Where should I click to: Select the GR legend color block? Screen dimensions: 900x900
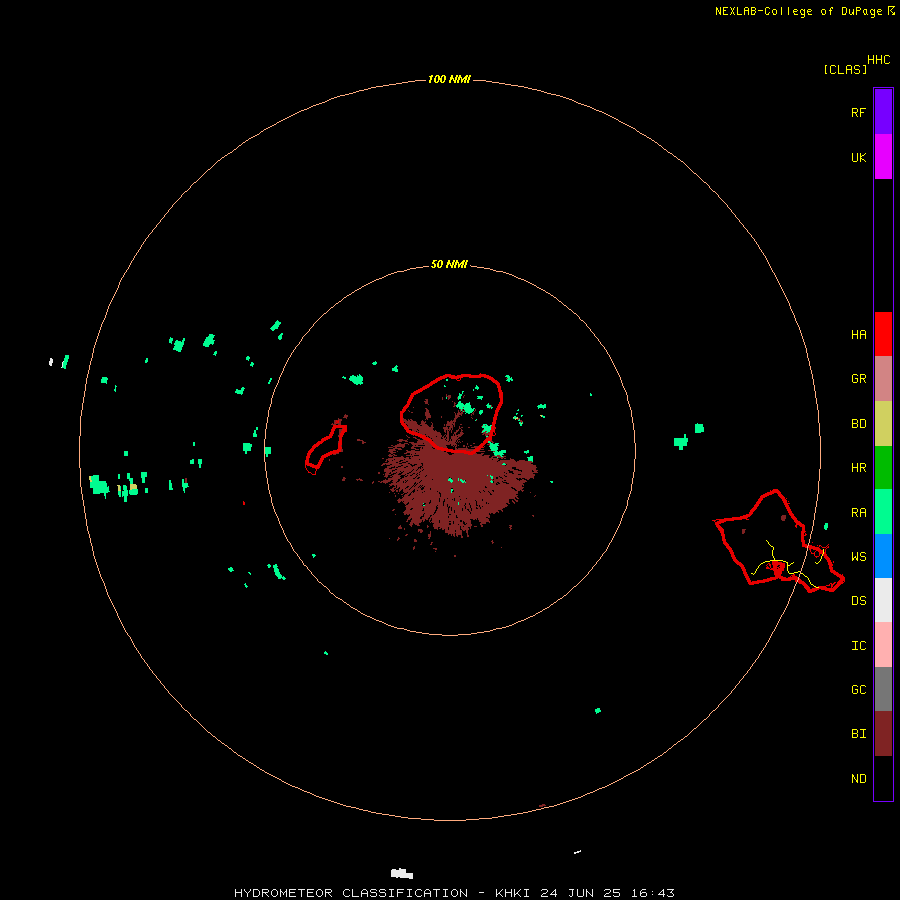point(883,379)
